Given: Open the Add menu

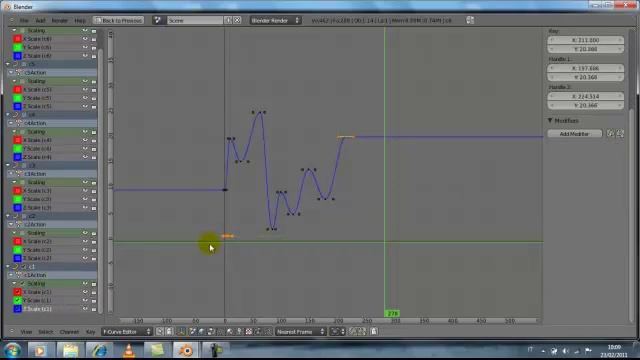Looking at the screenshot, I should click(x=40, y=20).
